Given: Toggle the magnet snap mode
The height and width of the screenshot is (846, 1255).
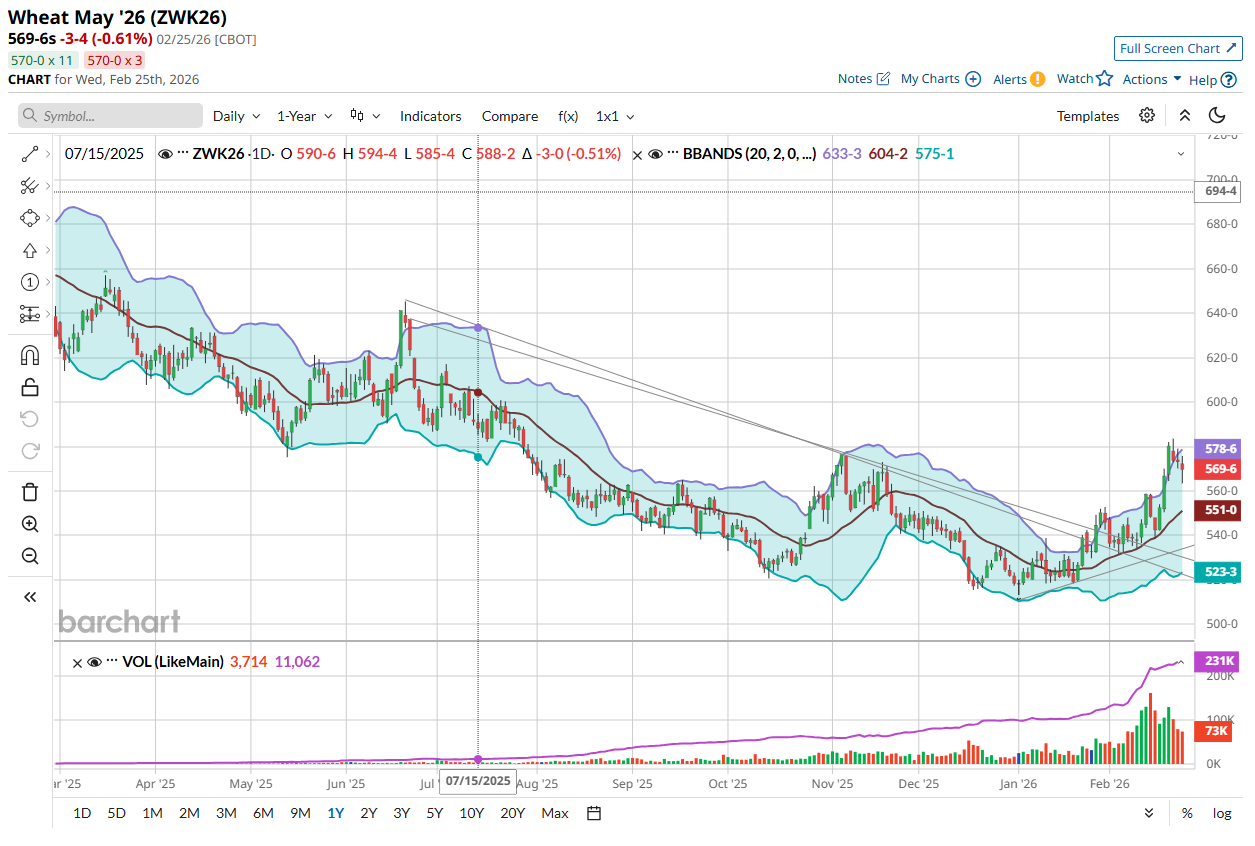Looking at the screenshot, I should click(29, 355).
